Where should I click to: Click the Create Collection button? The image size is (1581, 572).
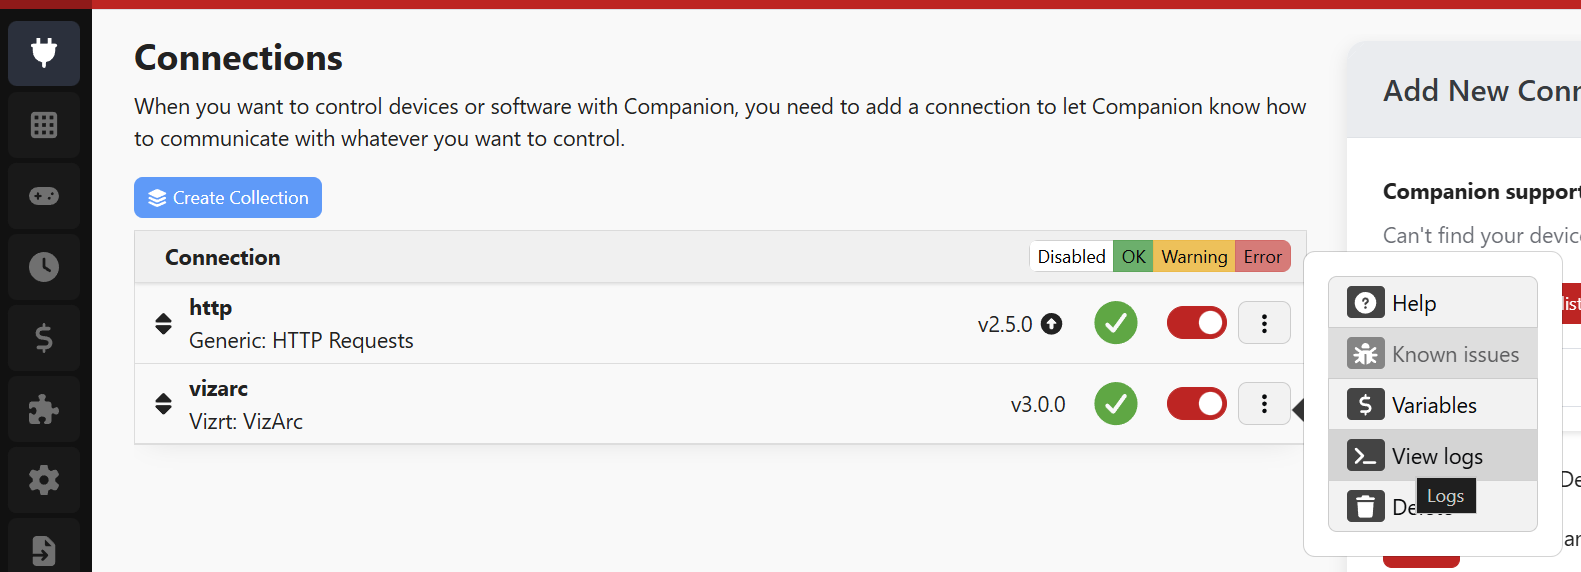(x=228, y=198)
